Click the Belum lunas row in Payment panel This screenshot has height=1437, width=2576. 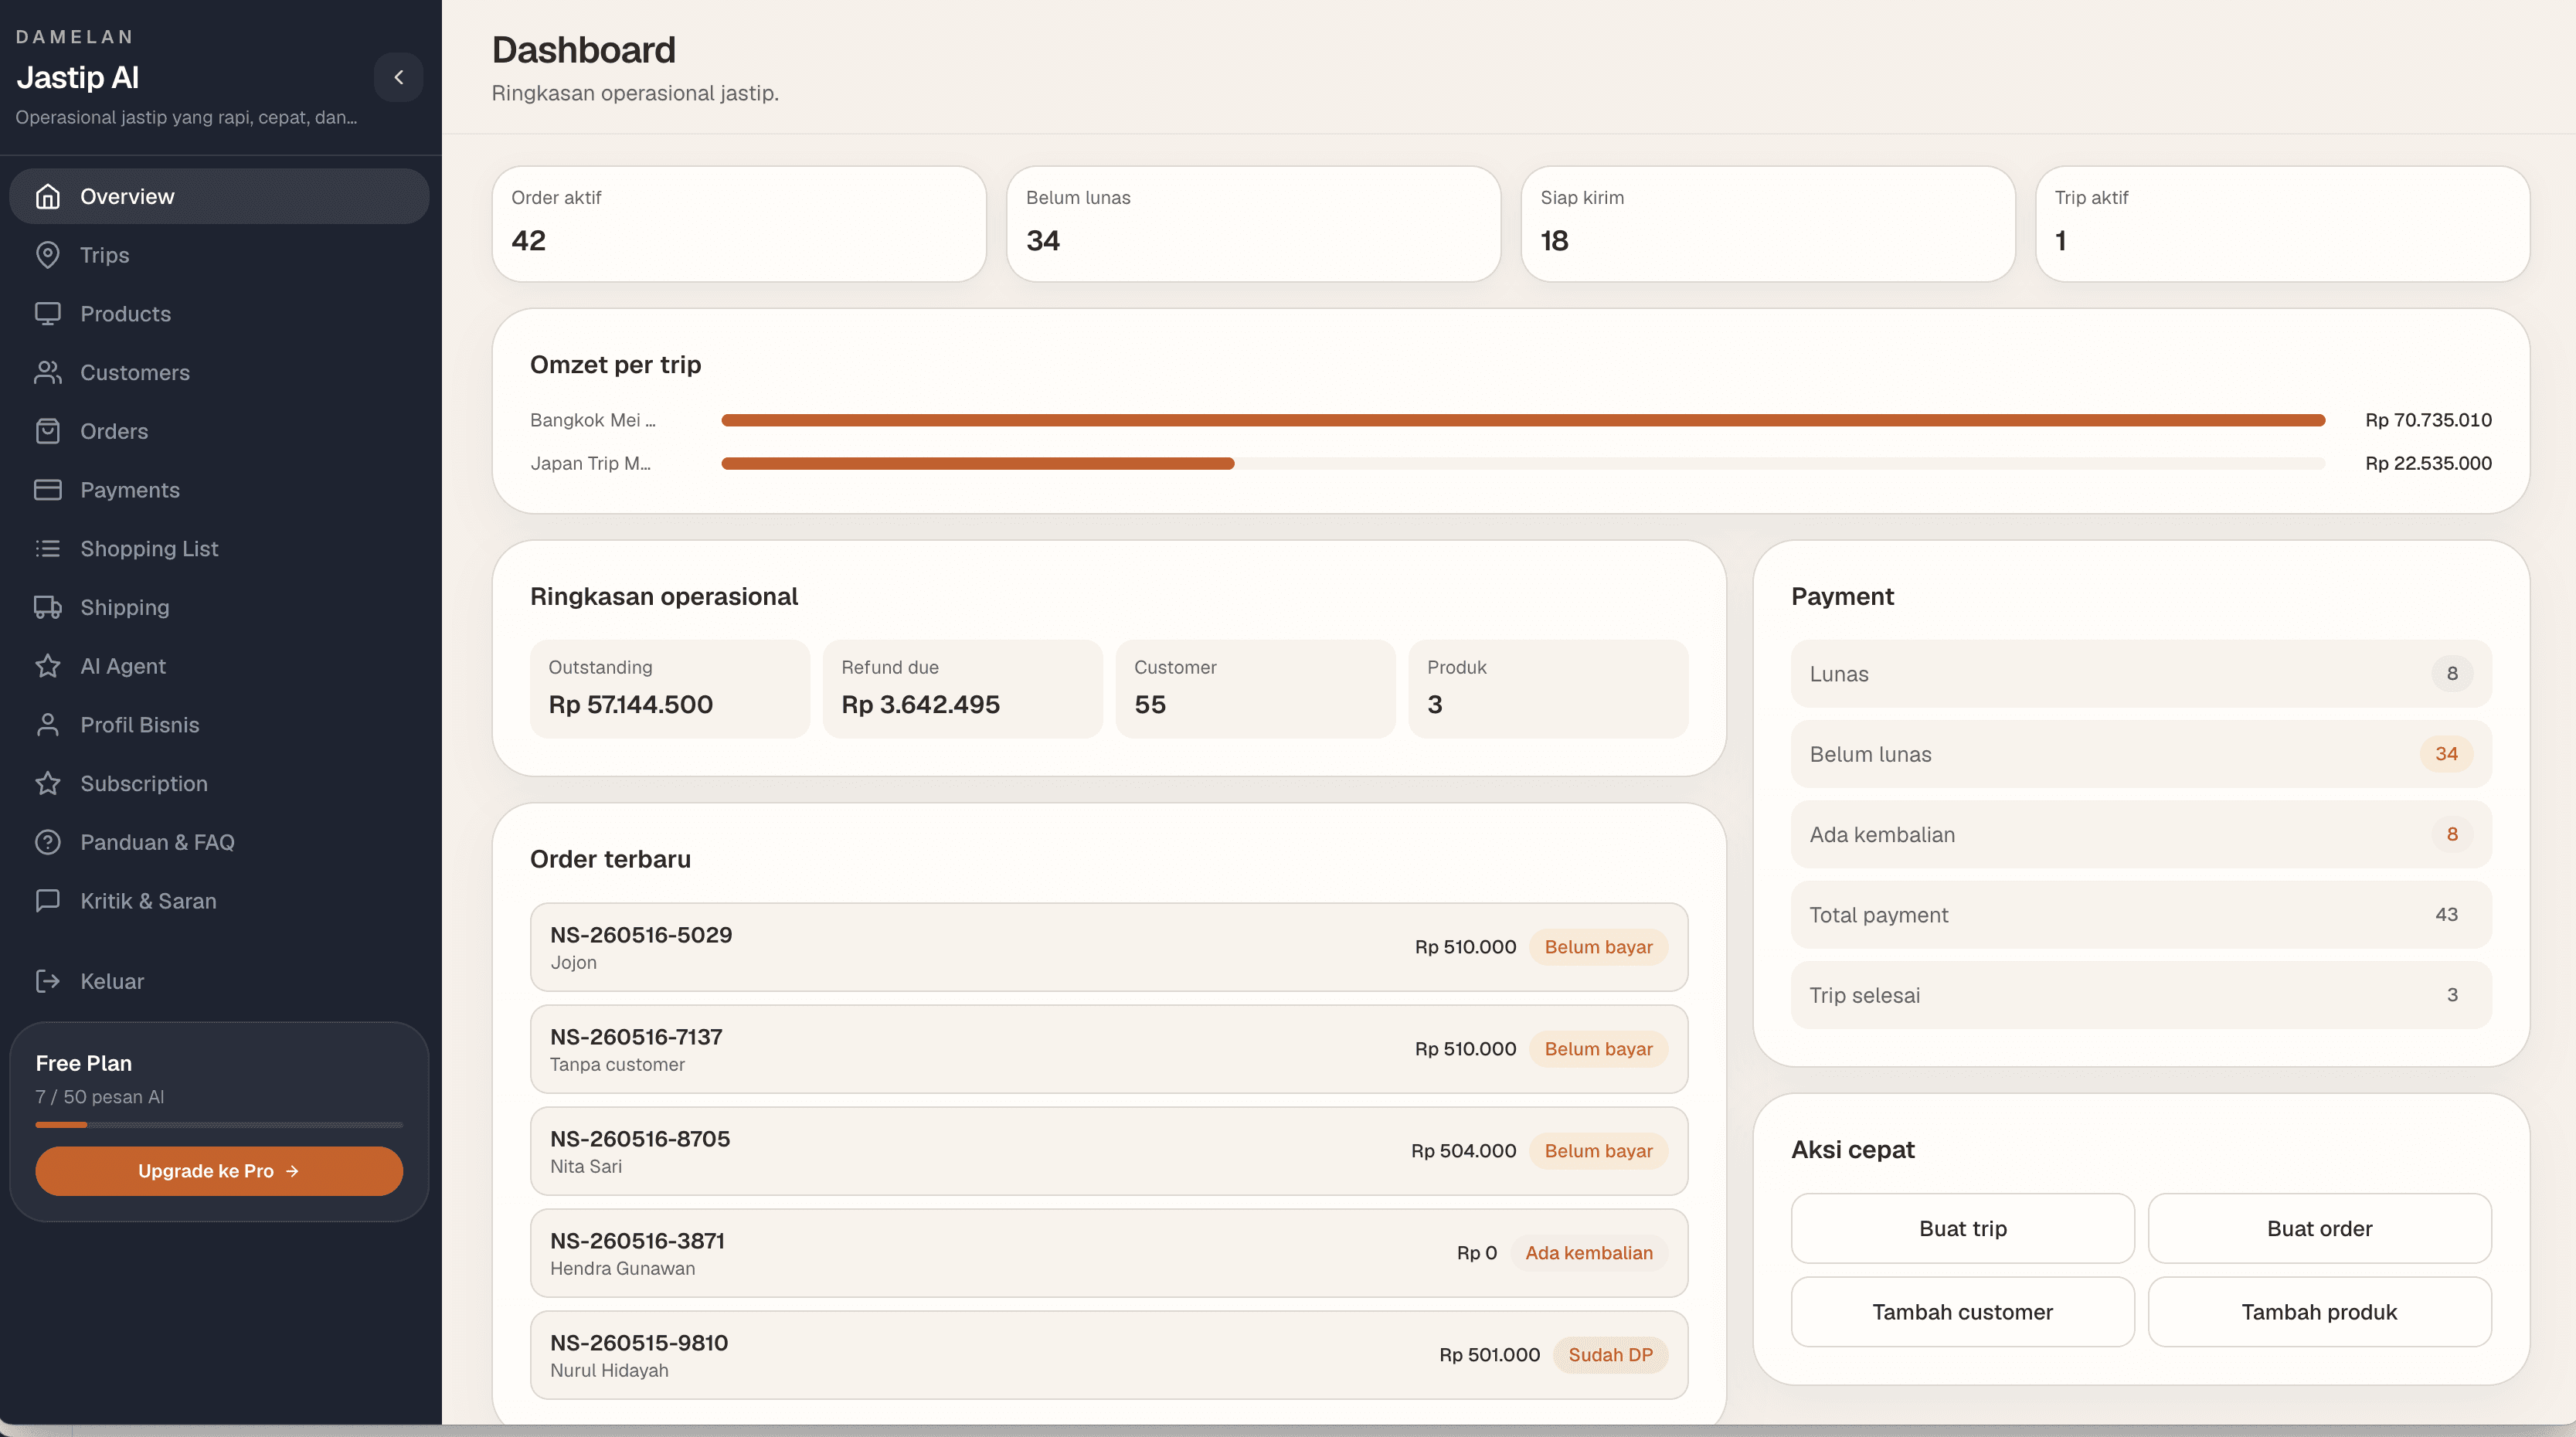2141,754
